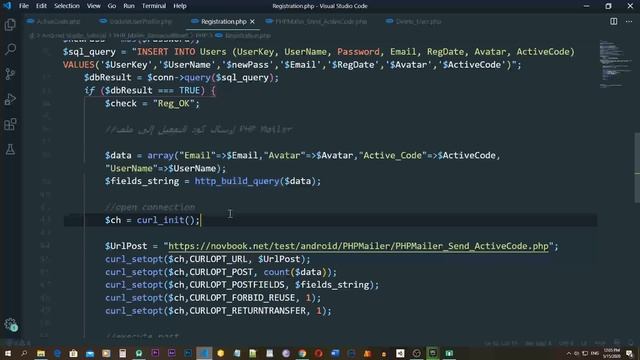Screen dimensions: 640x360
Task: Open File Explorer from the taskbar
Action: point(41,353)
